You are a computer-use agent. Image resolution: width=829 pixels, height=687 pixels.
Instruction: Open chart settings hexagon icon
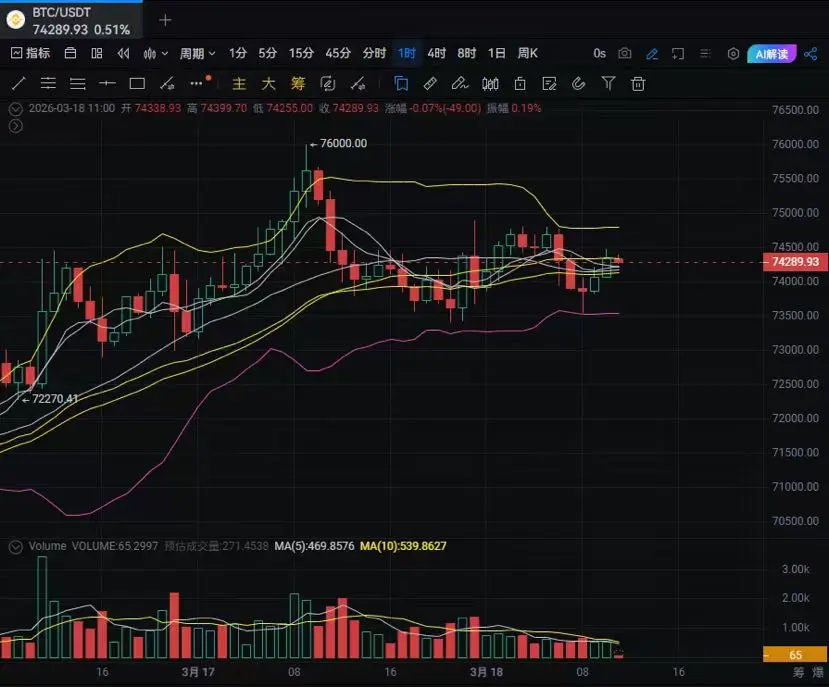pos(733,53)
